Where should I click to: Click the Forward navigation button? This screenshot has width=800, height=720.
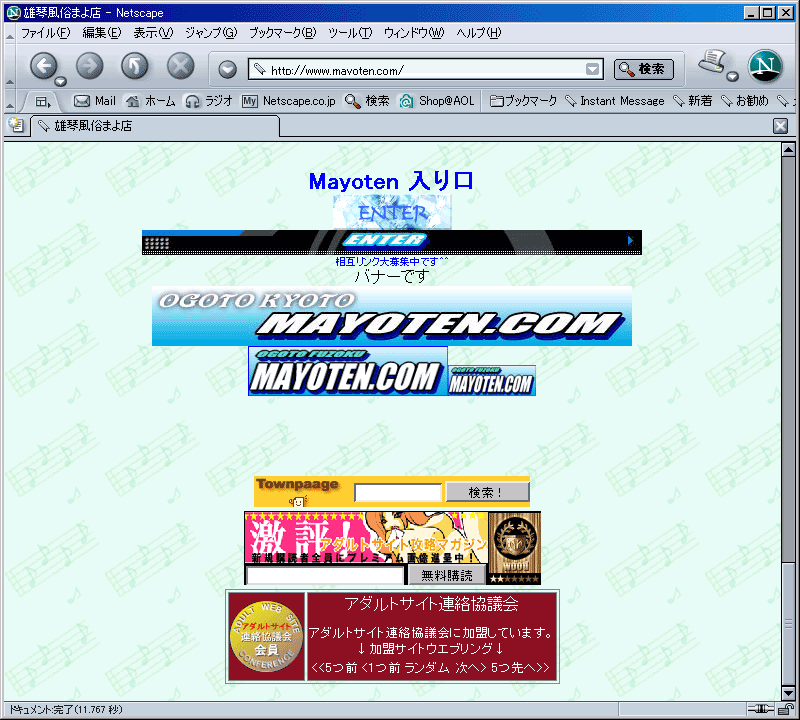[x=89, y=66]
